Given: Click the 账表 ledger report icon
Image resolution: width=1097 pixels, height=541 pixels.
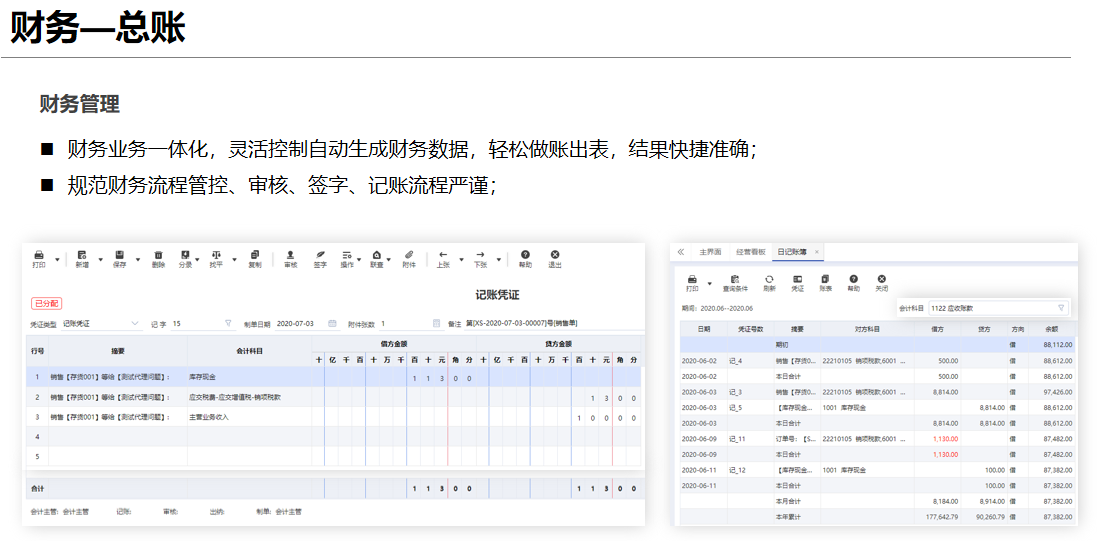Looking at the screenshot, I should [x=826, y=279].
